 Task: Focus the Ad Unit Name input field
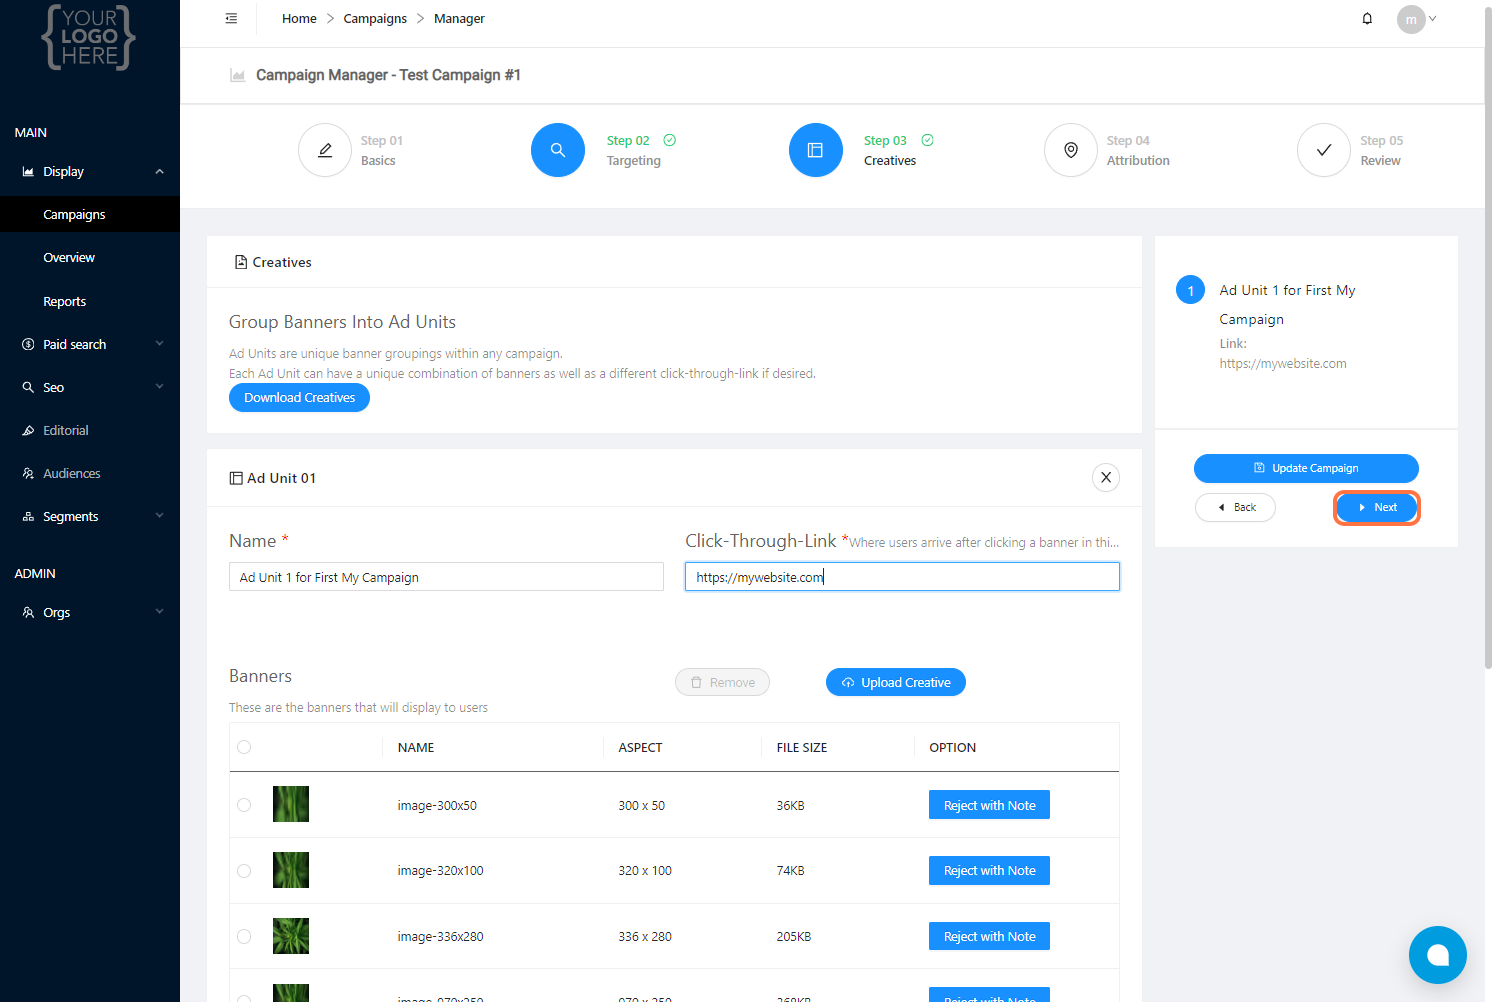click(446, 577)
